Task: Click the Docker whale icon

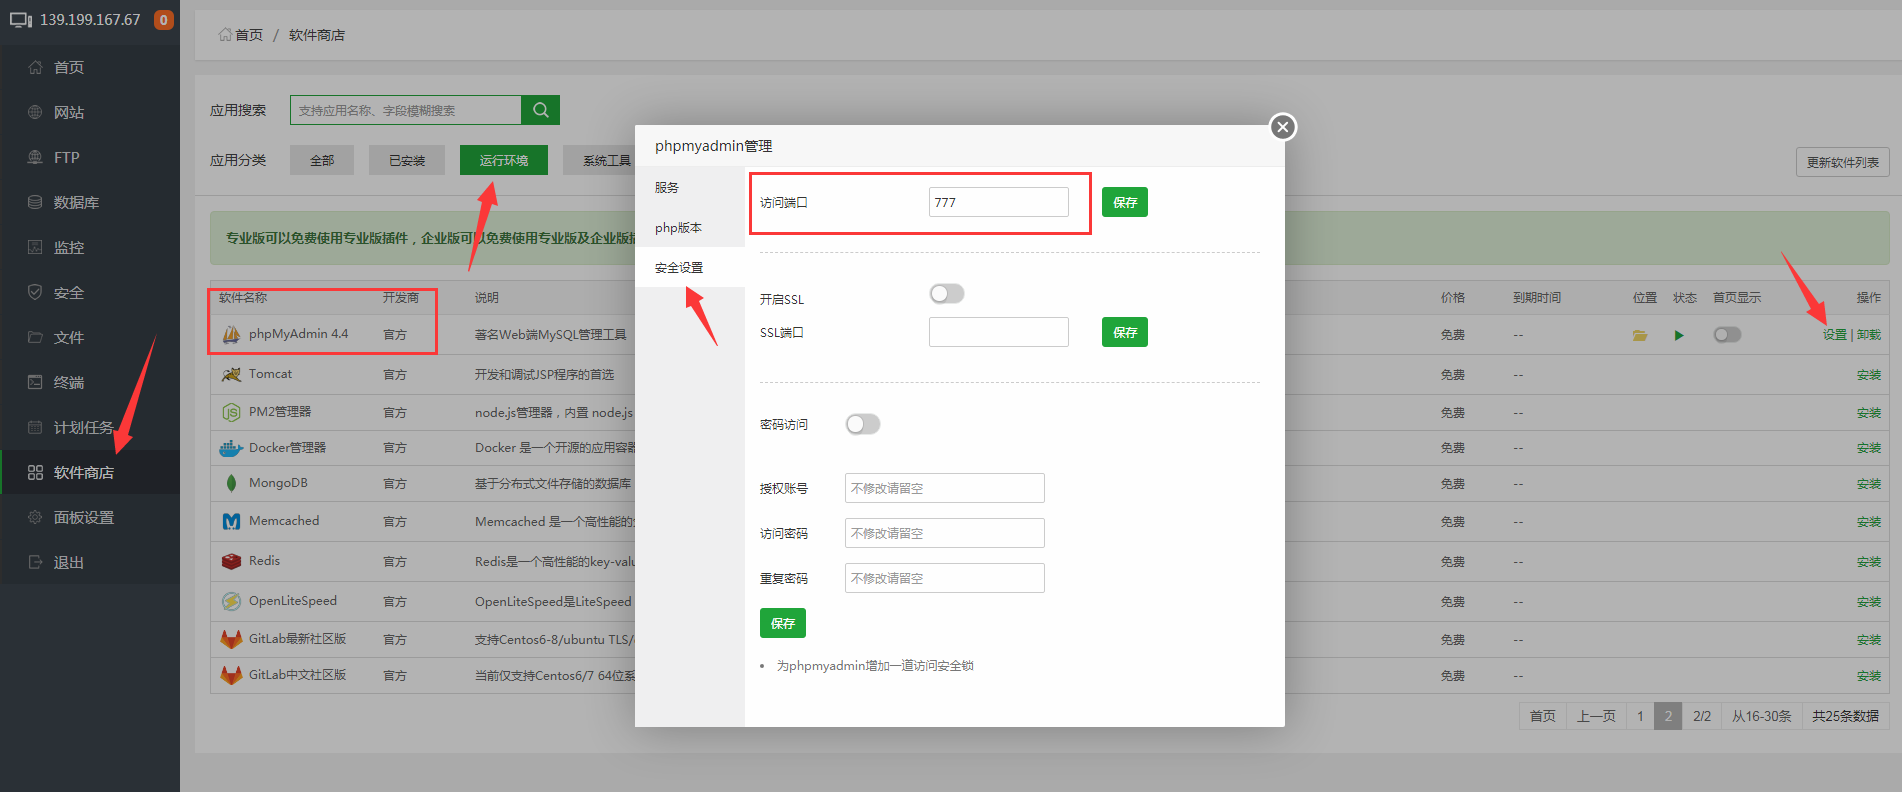Action: tap(231, 448)
